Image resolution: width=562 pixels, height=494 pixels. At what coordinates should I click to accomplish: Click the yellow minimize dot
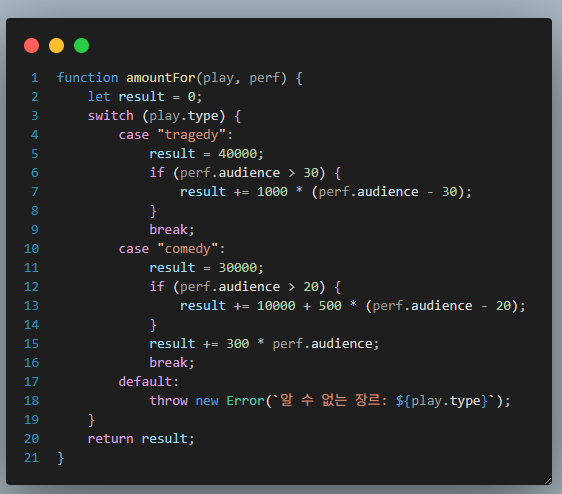click(57, 46)
